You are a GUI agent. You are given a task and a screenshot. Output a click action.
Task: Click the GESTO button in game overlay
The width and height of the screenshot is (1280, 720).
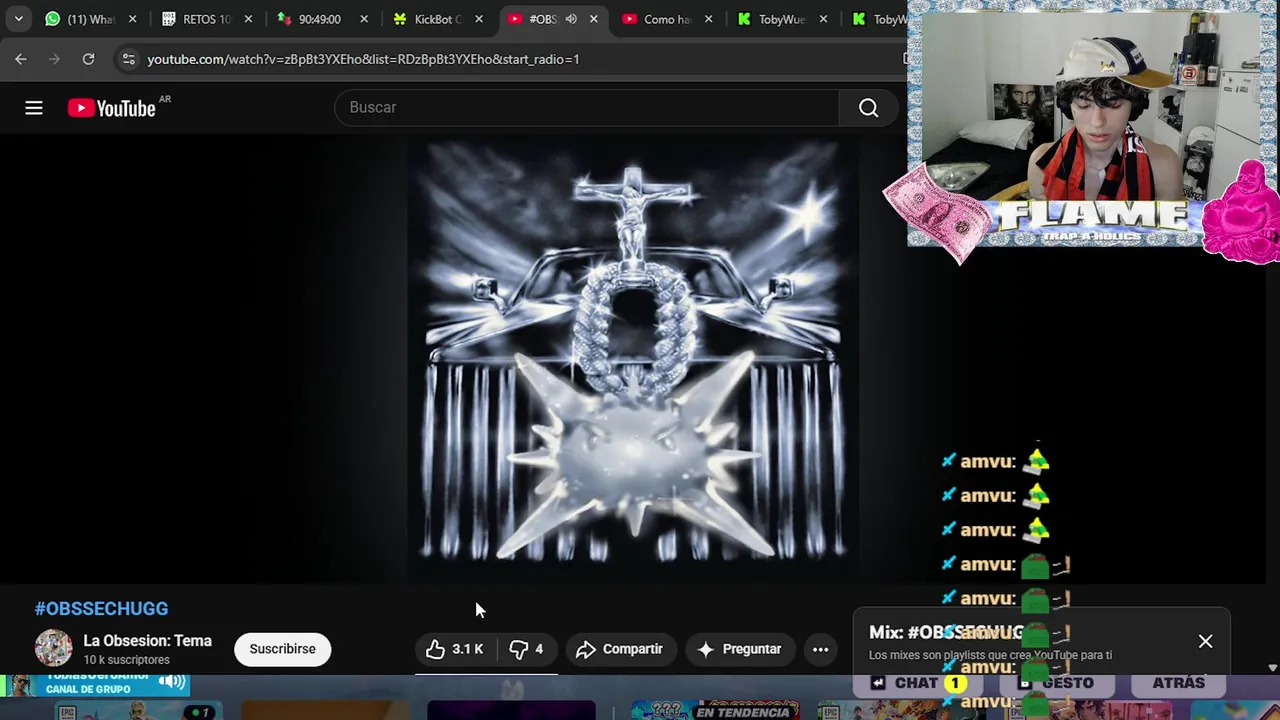(x=1058, y=683)
